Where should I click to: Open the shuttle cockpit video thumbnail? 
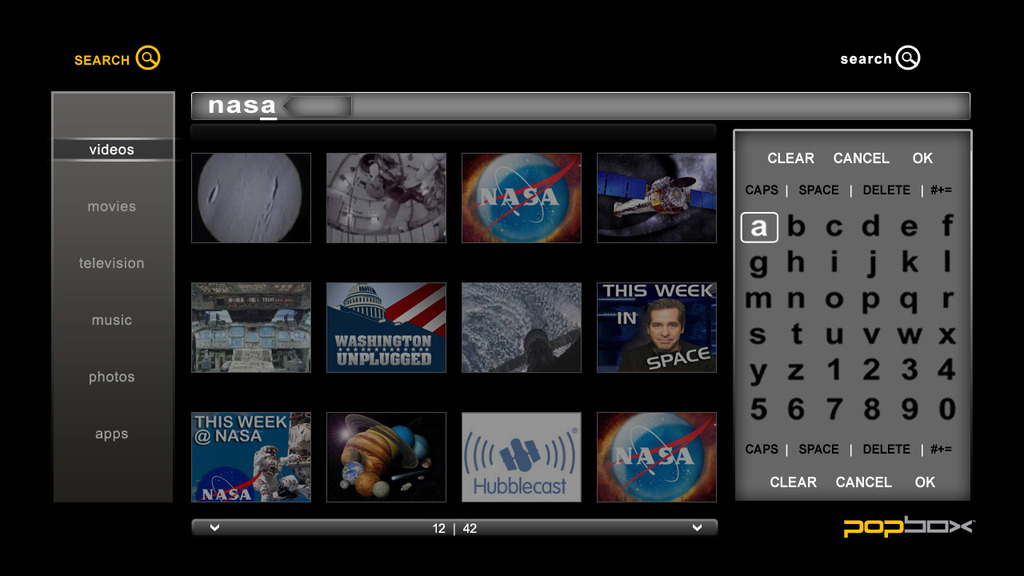[251, 327]
